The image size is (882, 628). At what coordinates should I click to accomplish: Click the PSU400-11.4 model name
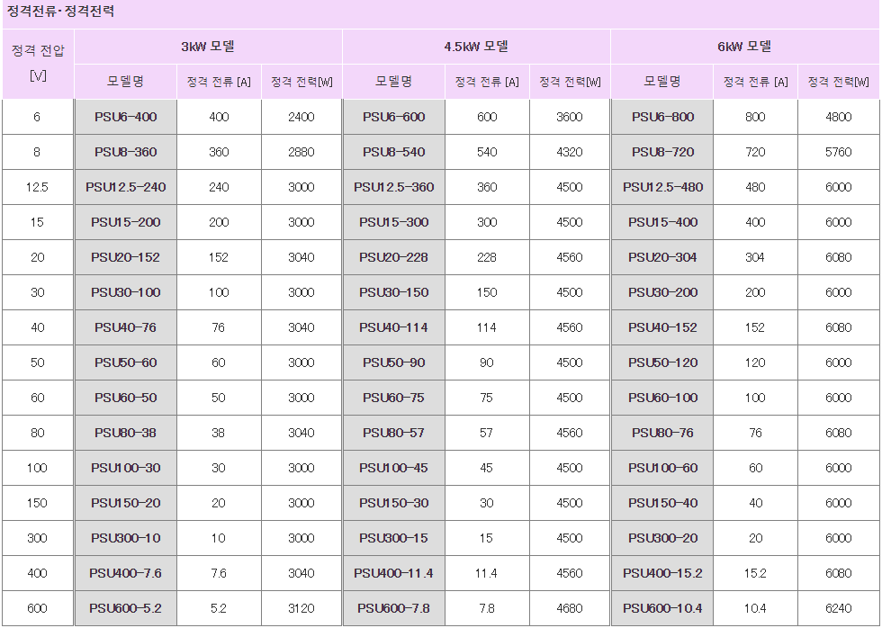394,573
